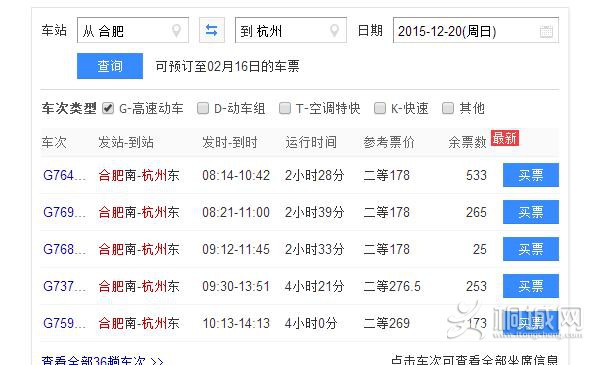Click the 参考票价 column header
Viewport: 613px width, 365px height.
(x=389, y=142)
